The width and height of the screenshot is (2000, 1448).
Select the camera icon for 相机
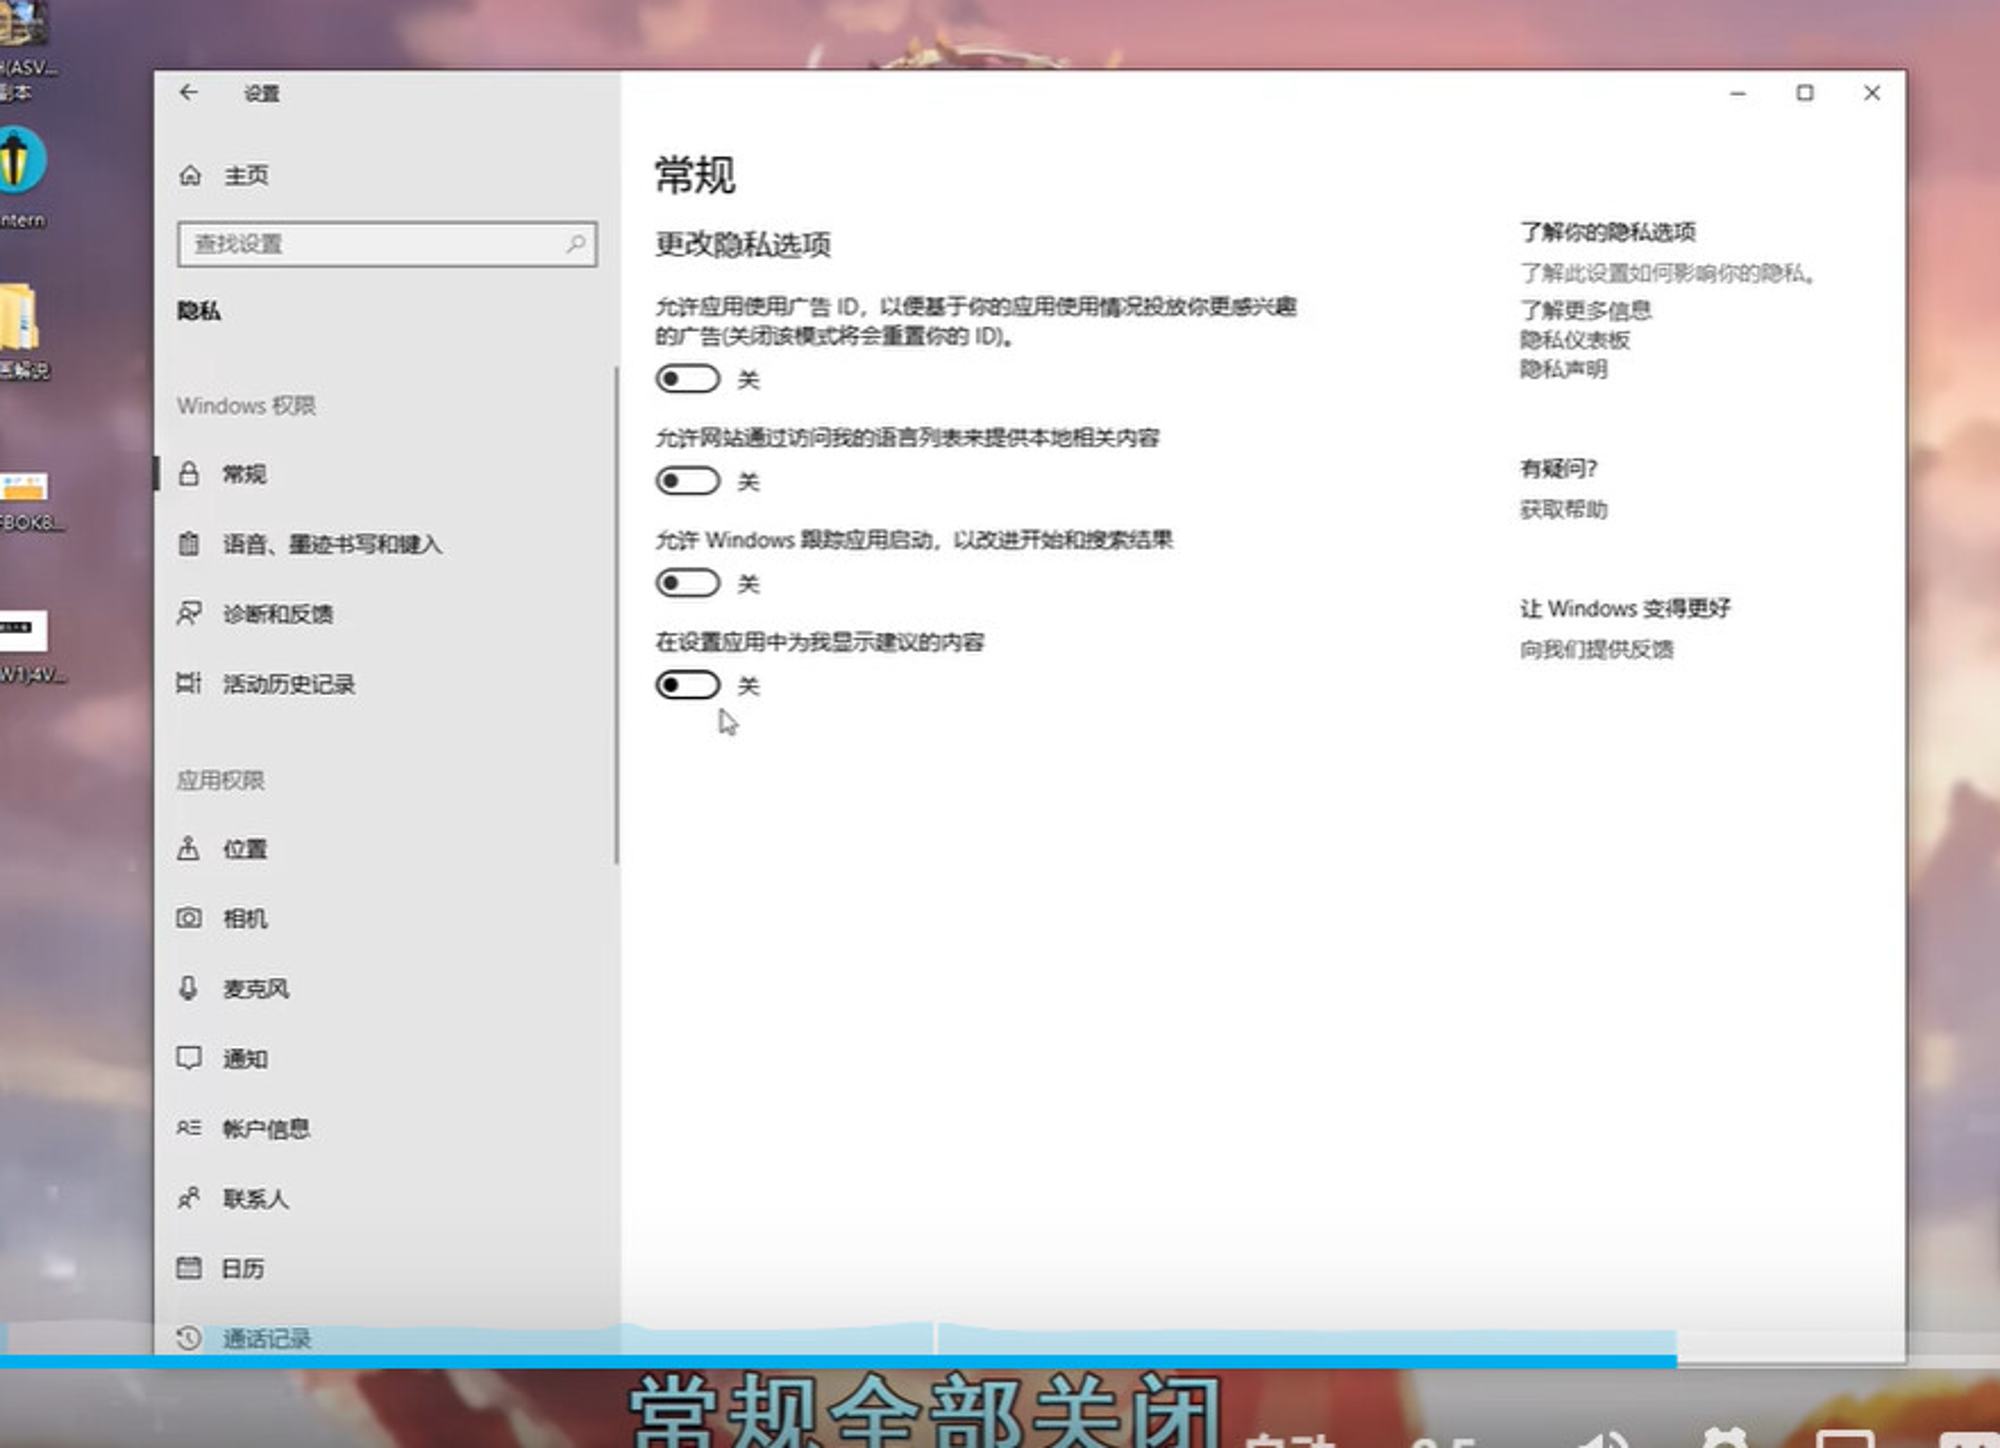[x=189, y=918]
